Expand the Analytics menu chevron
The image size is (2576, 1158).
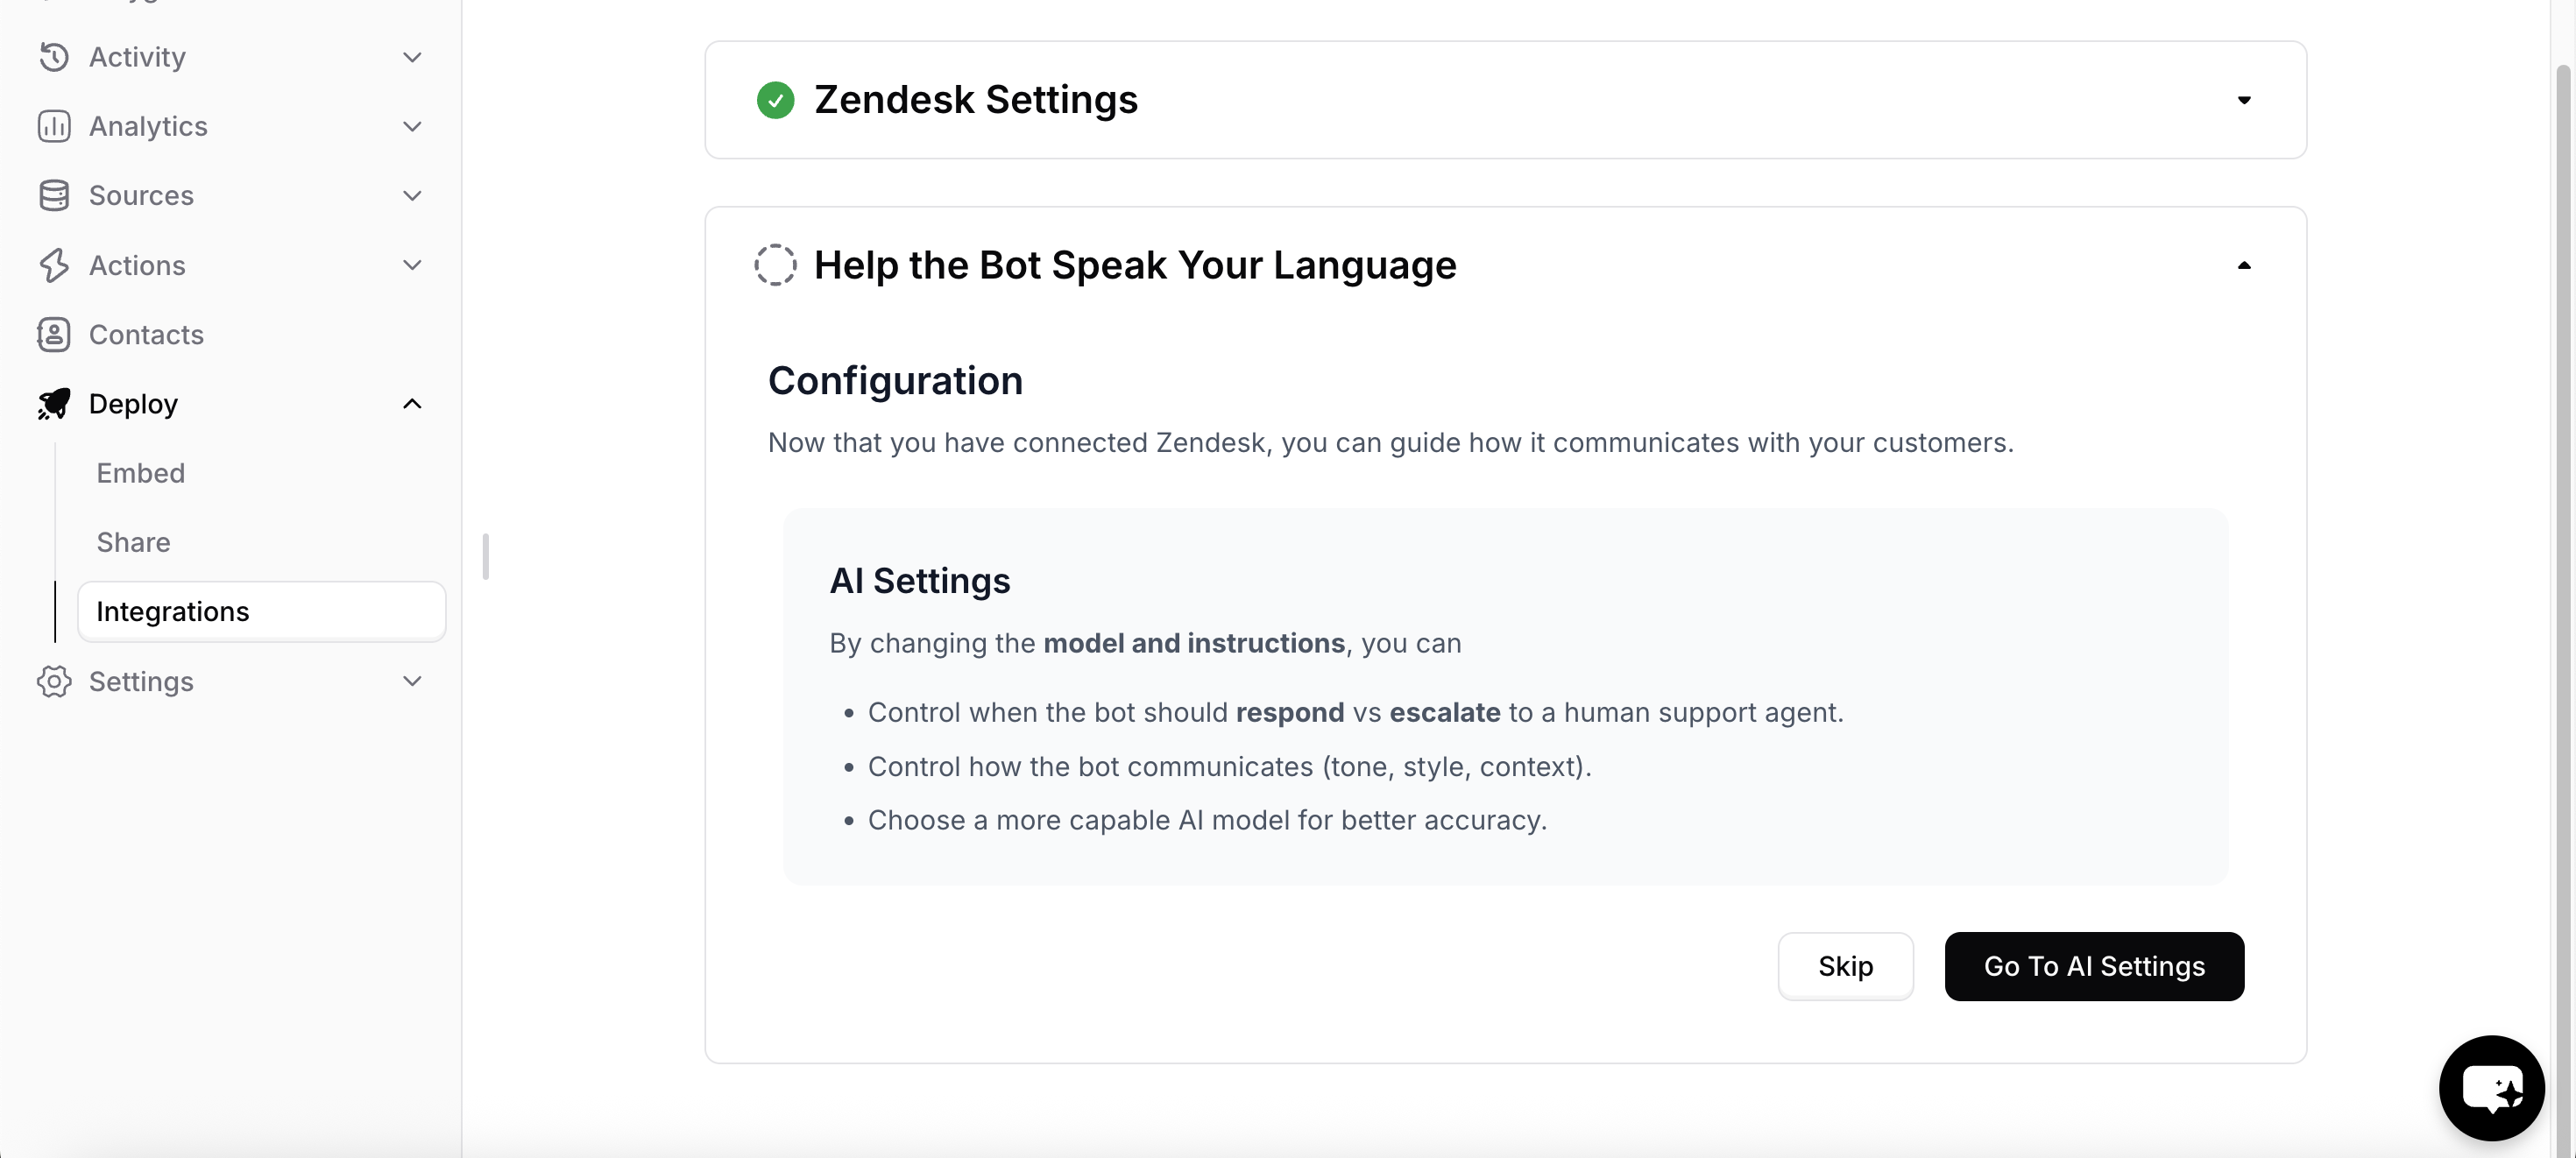[412, 126]
